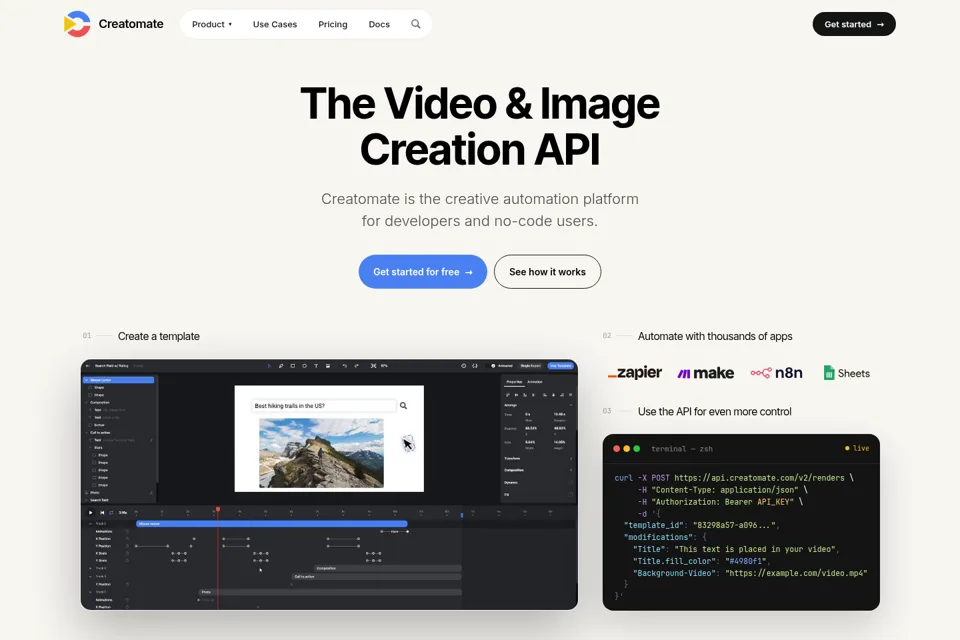Select the Image tool in editor toolbar
This screenshot has width=960, height=640.
(328, 366)
